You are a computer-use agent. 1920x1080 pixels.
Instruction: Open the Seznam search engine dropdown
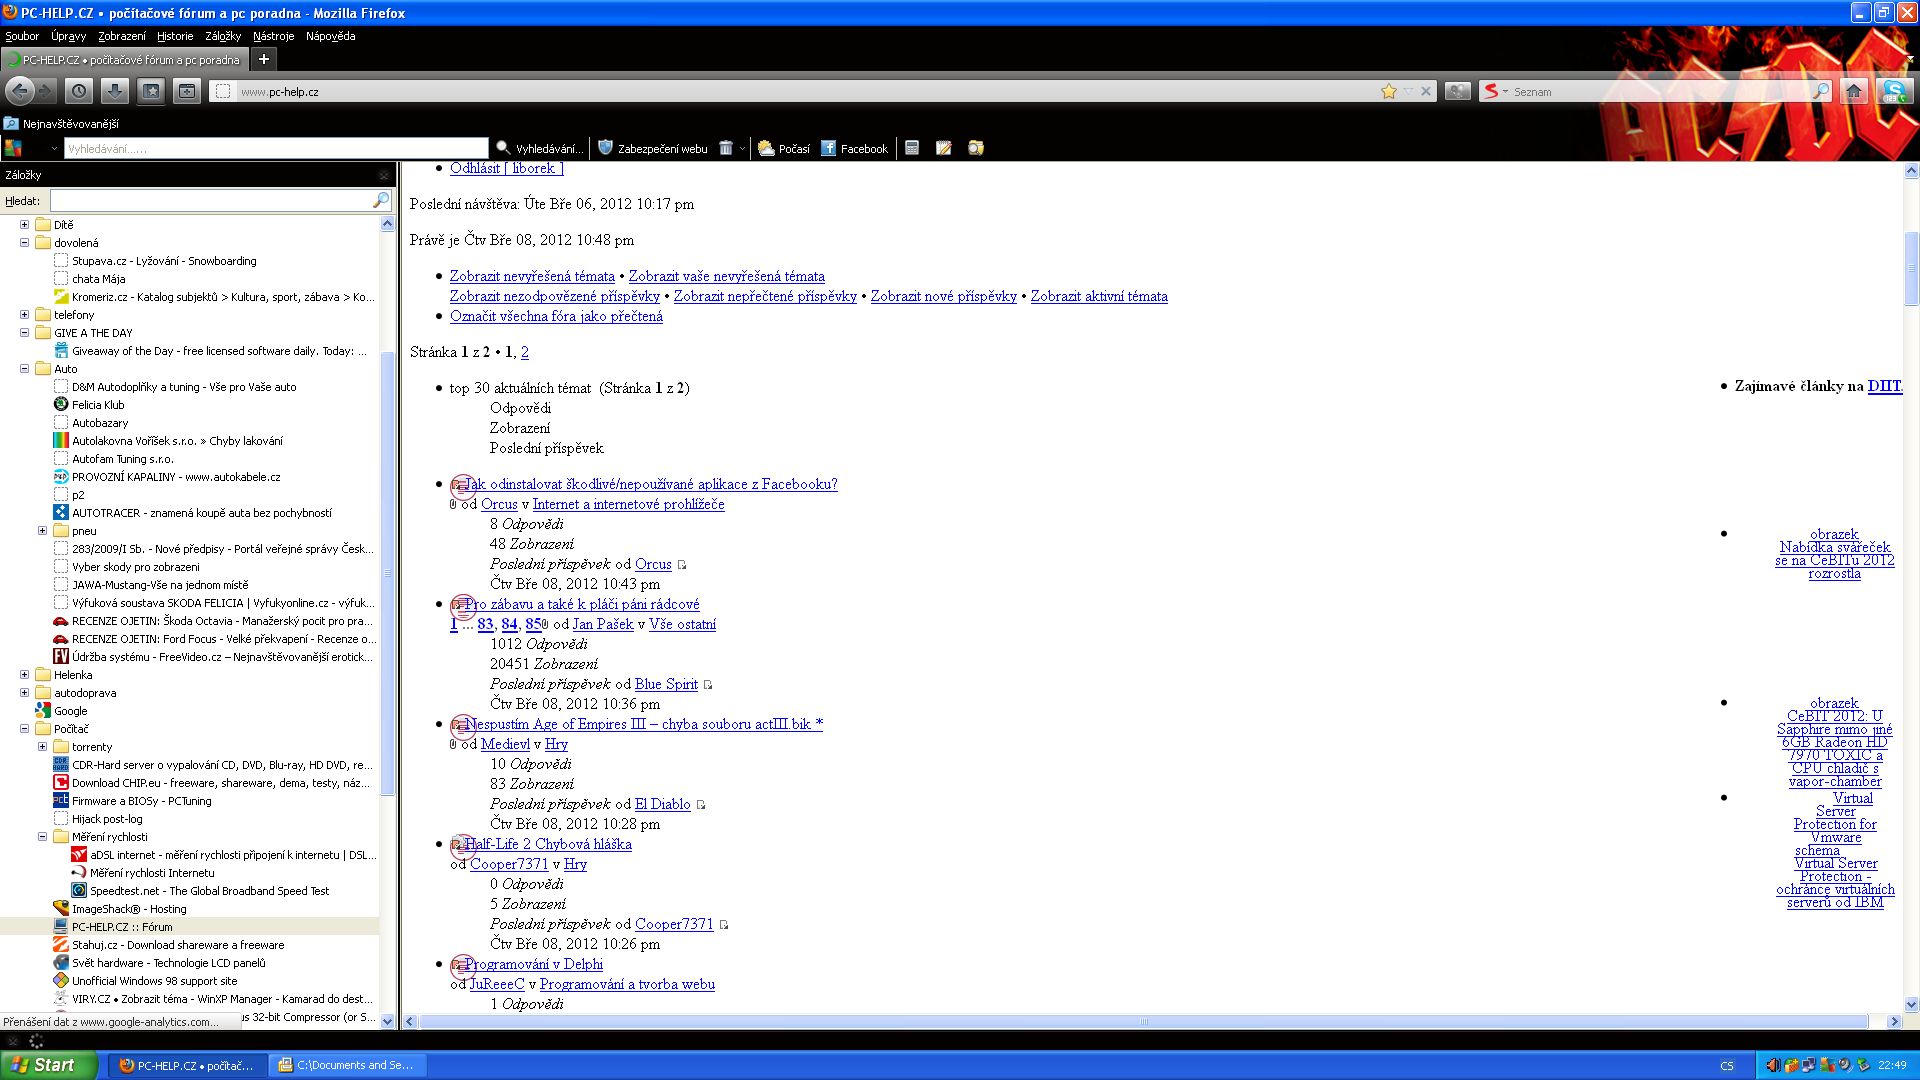1495,91
